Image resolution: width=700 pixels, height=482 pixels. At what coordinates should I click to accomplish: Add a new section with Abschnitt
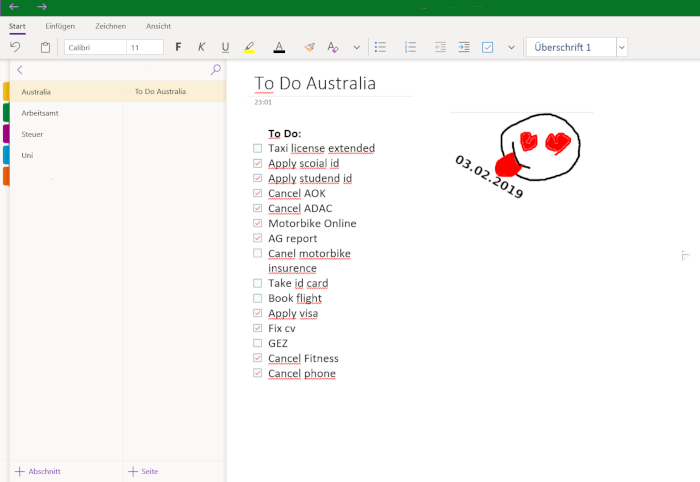tap(38, 471)
